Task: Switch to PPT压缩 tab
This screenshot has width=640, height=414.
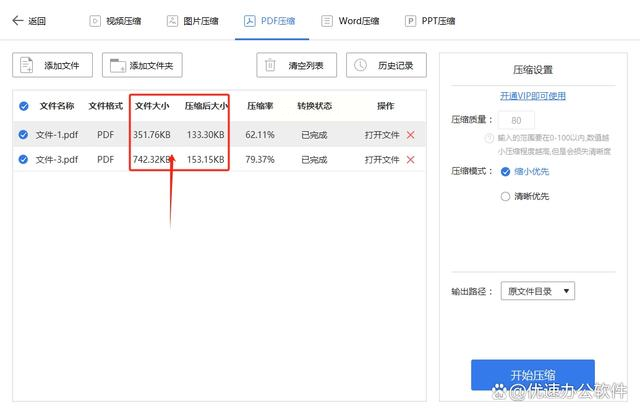Action: pos(430,21)
